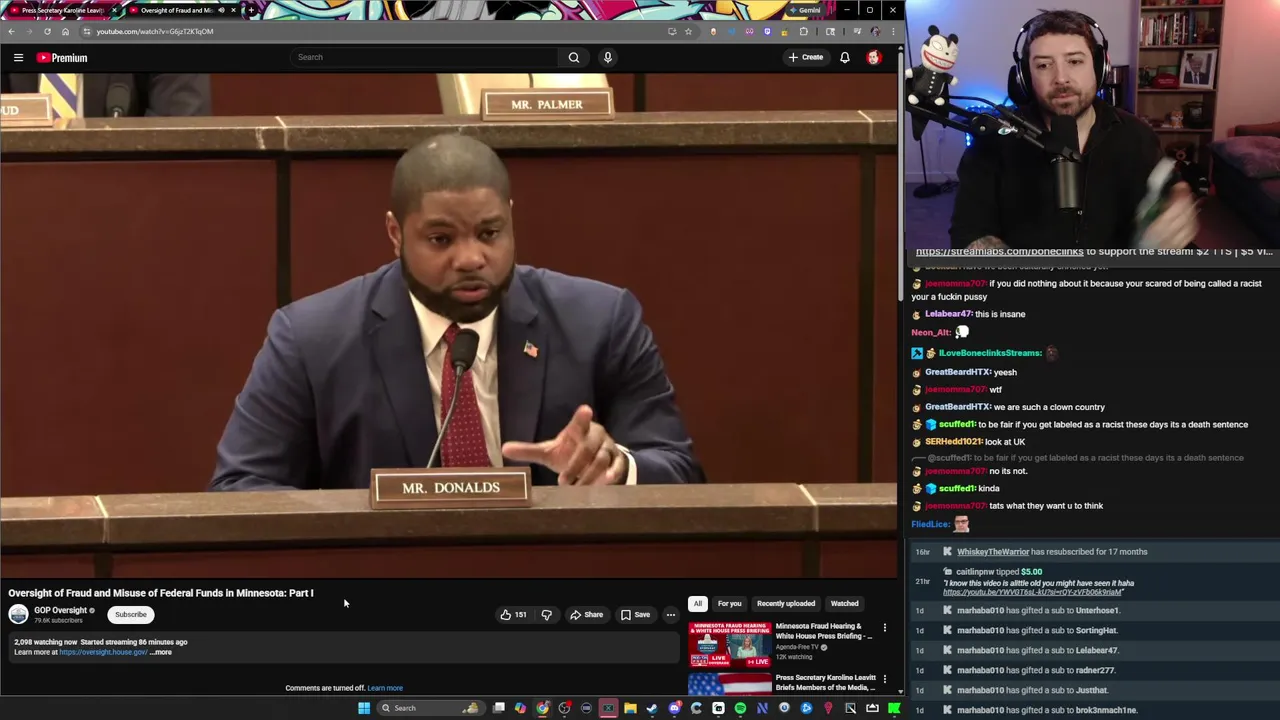Open the Gemini button in Chrome

pyautogui.click(x=804, y=10)
